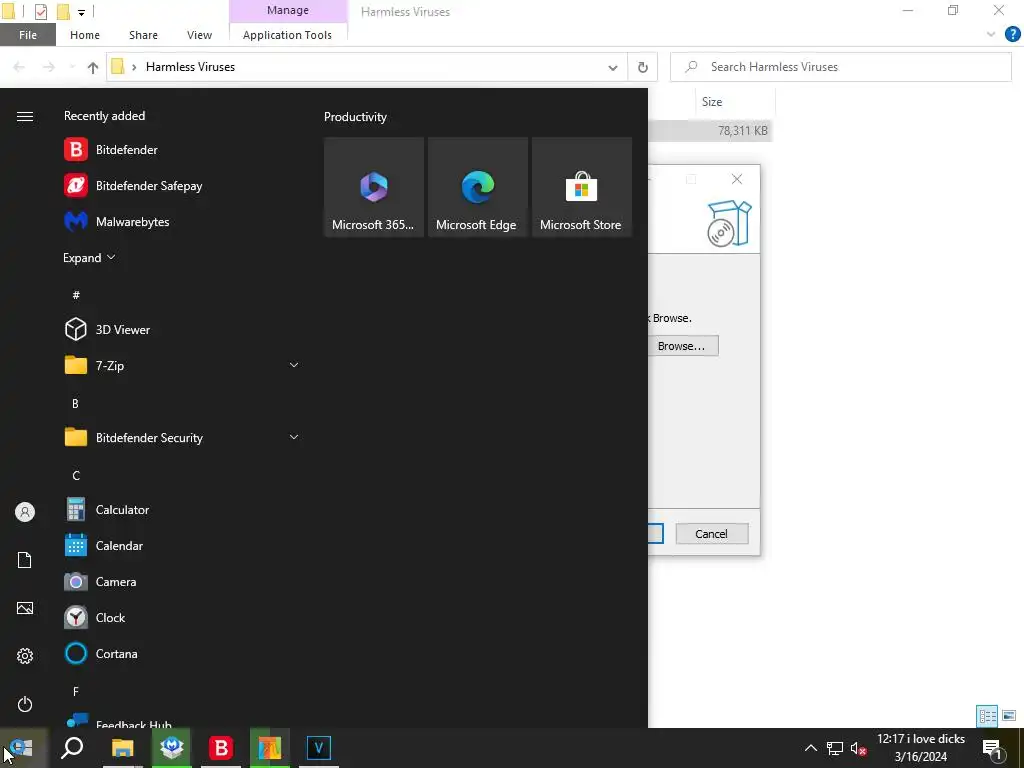Switch to the View ribbon tab

[x=199, y=35]
